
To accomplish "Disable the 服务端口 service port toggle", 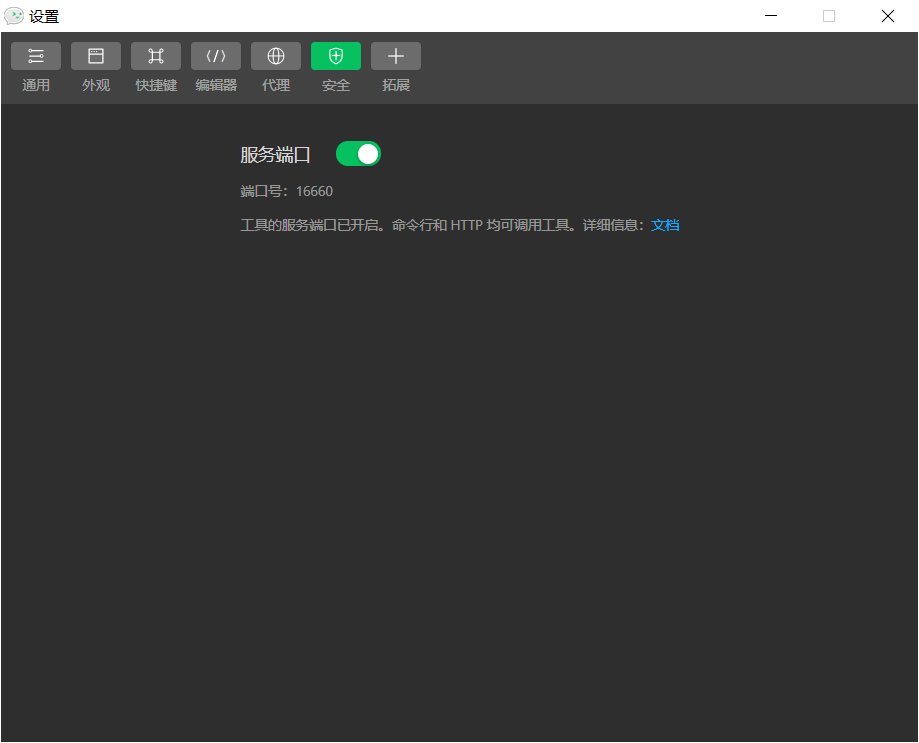I will [358, 154].
